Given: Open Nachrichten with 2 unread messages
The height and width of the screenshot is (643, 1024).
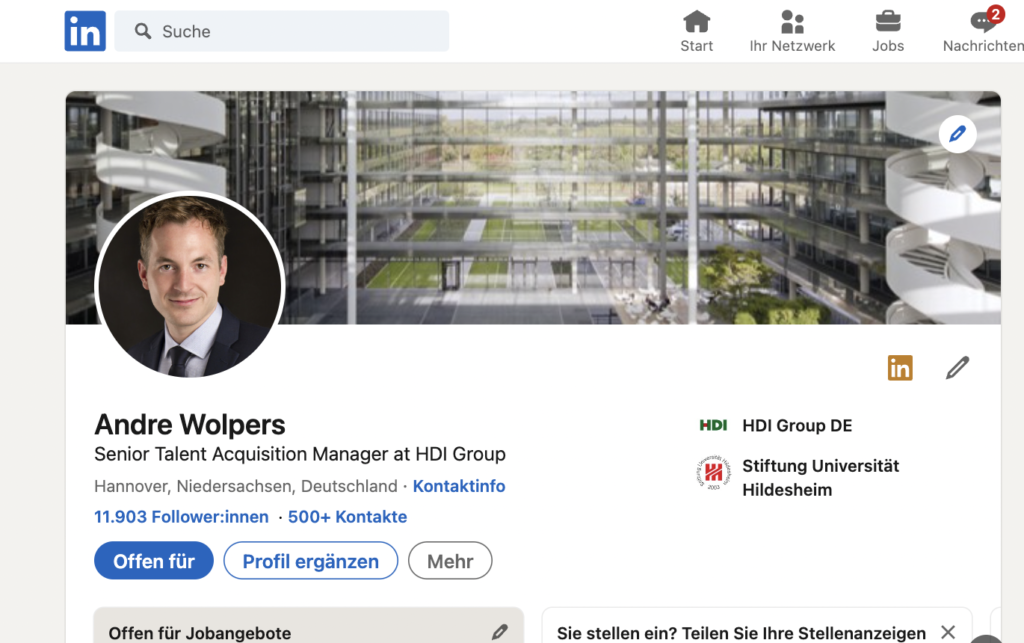Looking at the screenshot, I should tap(983, 31).
